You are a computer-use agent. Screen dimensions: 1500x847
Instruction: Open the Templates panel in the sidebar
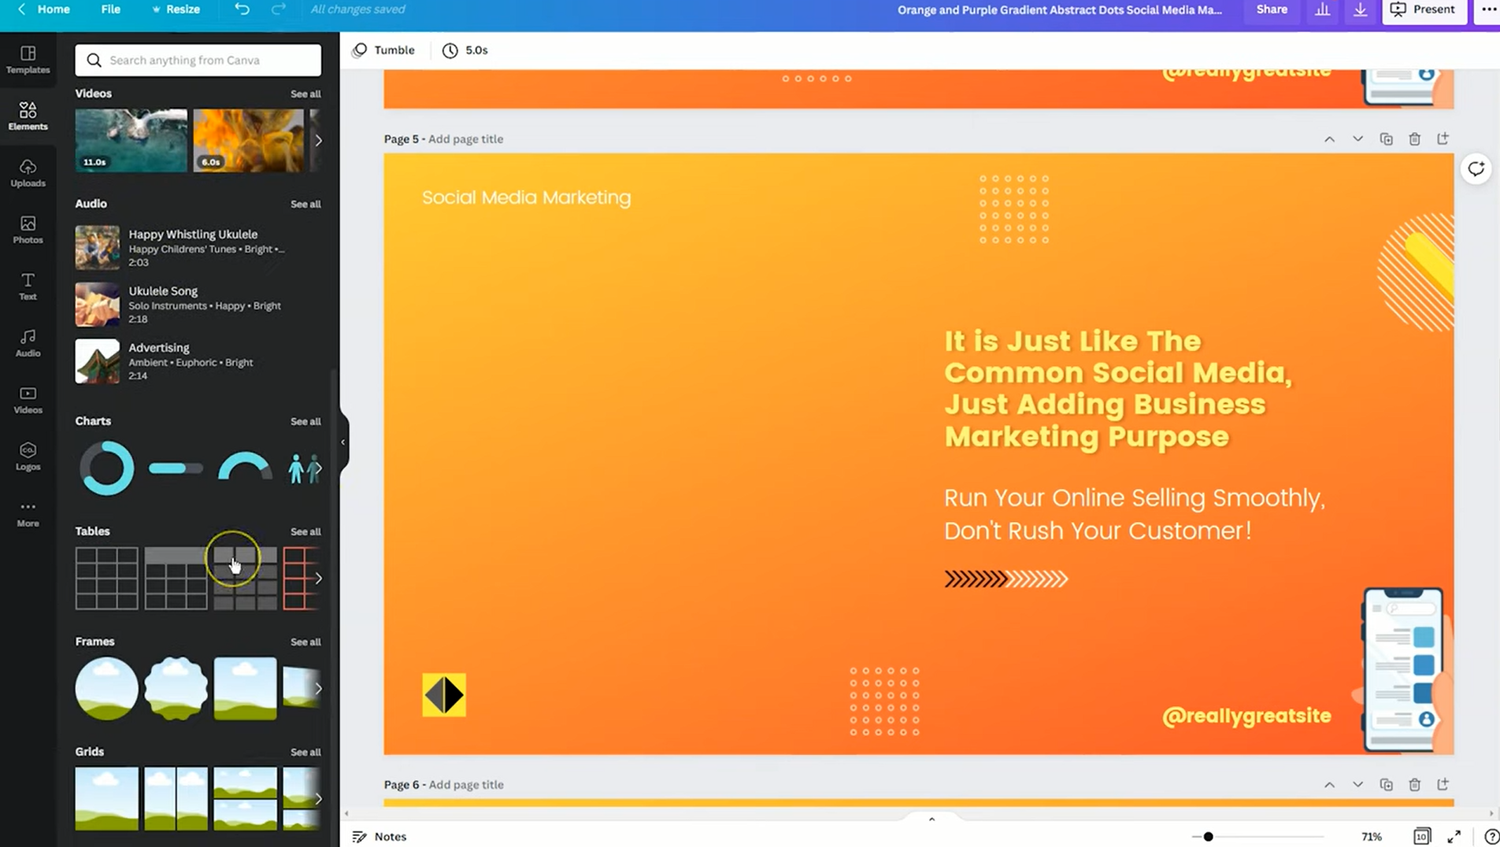pos(27,58)
